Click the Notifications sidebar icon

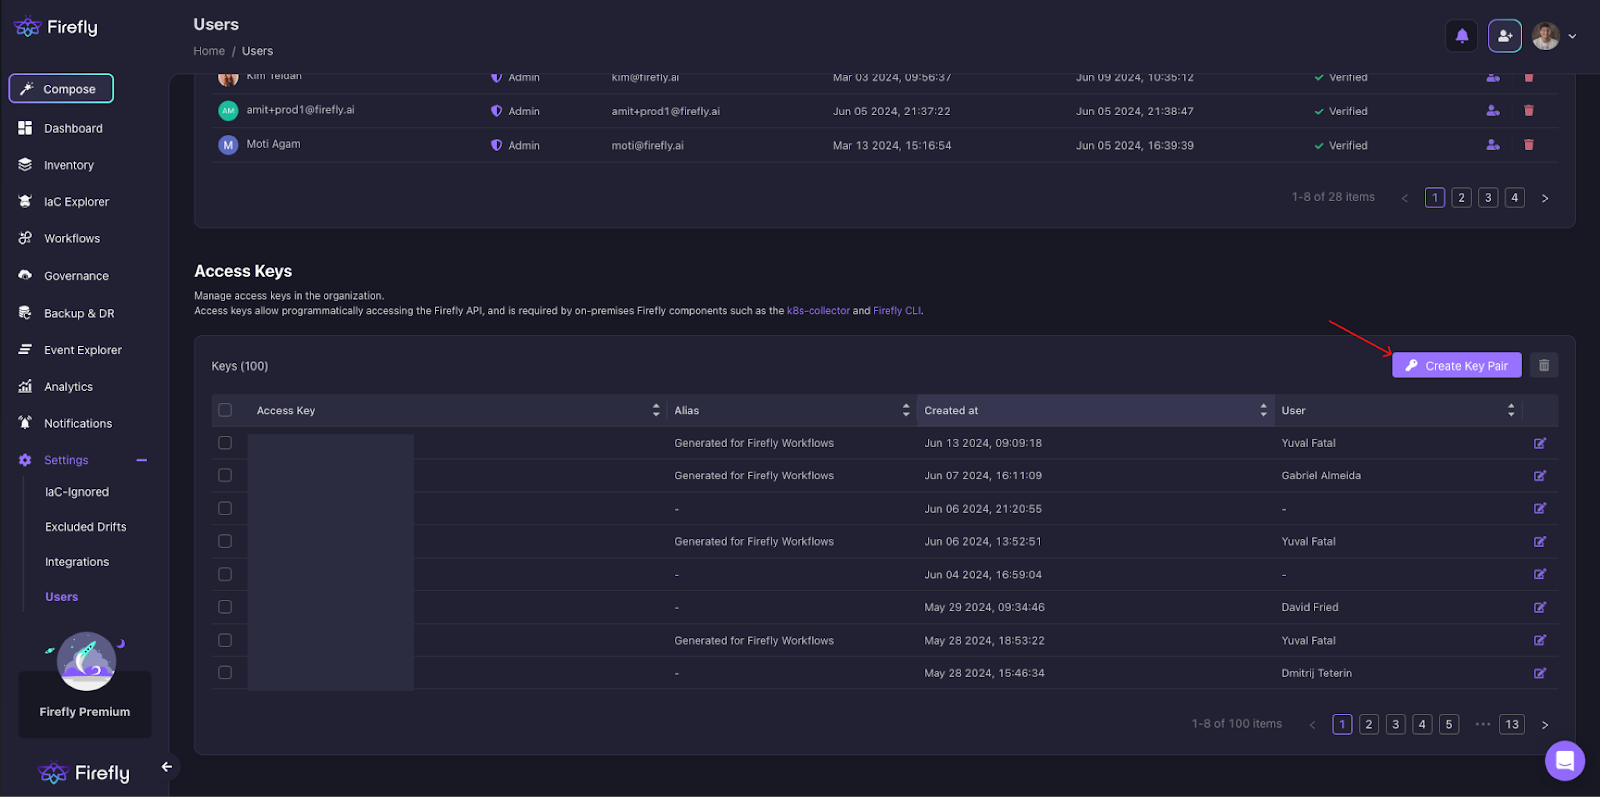[25, 423]
